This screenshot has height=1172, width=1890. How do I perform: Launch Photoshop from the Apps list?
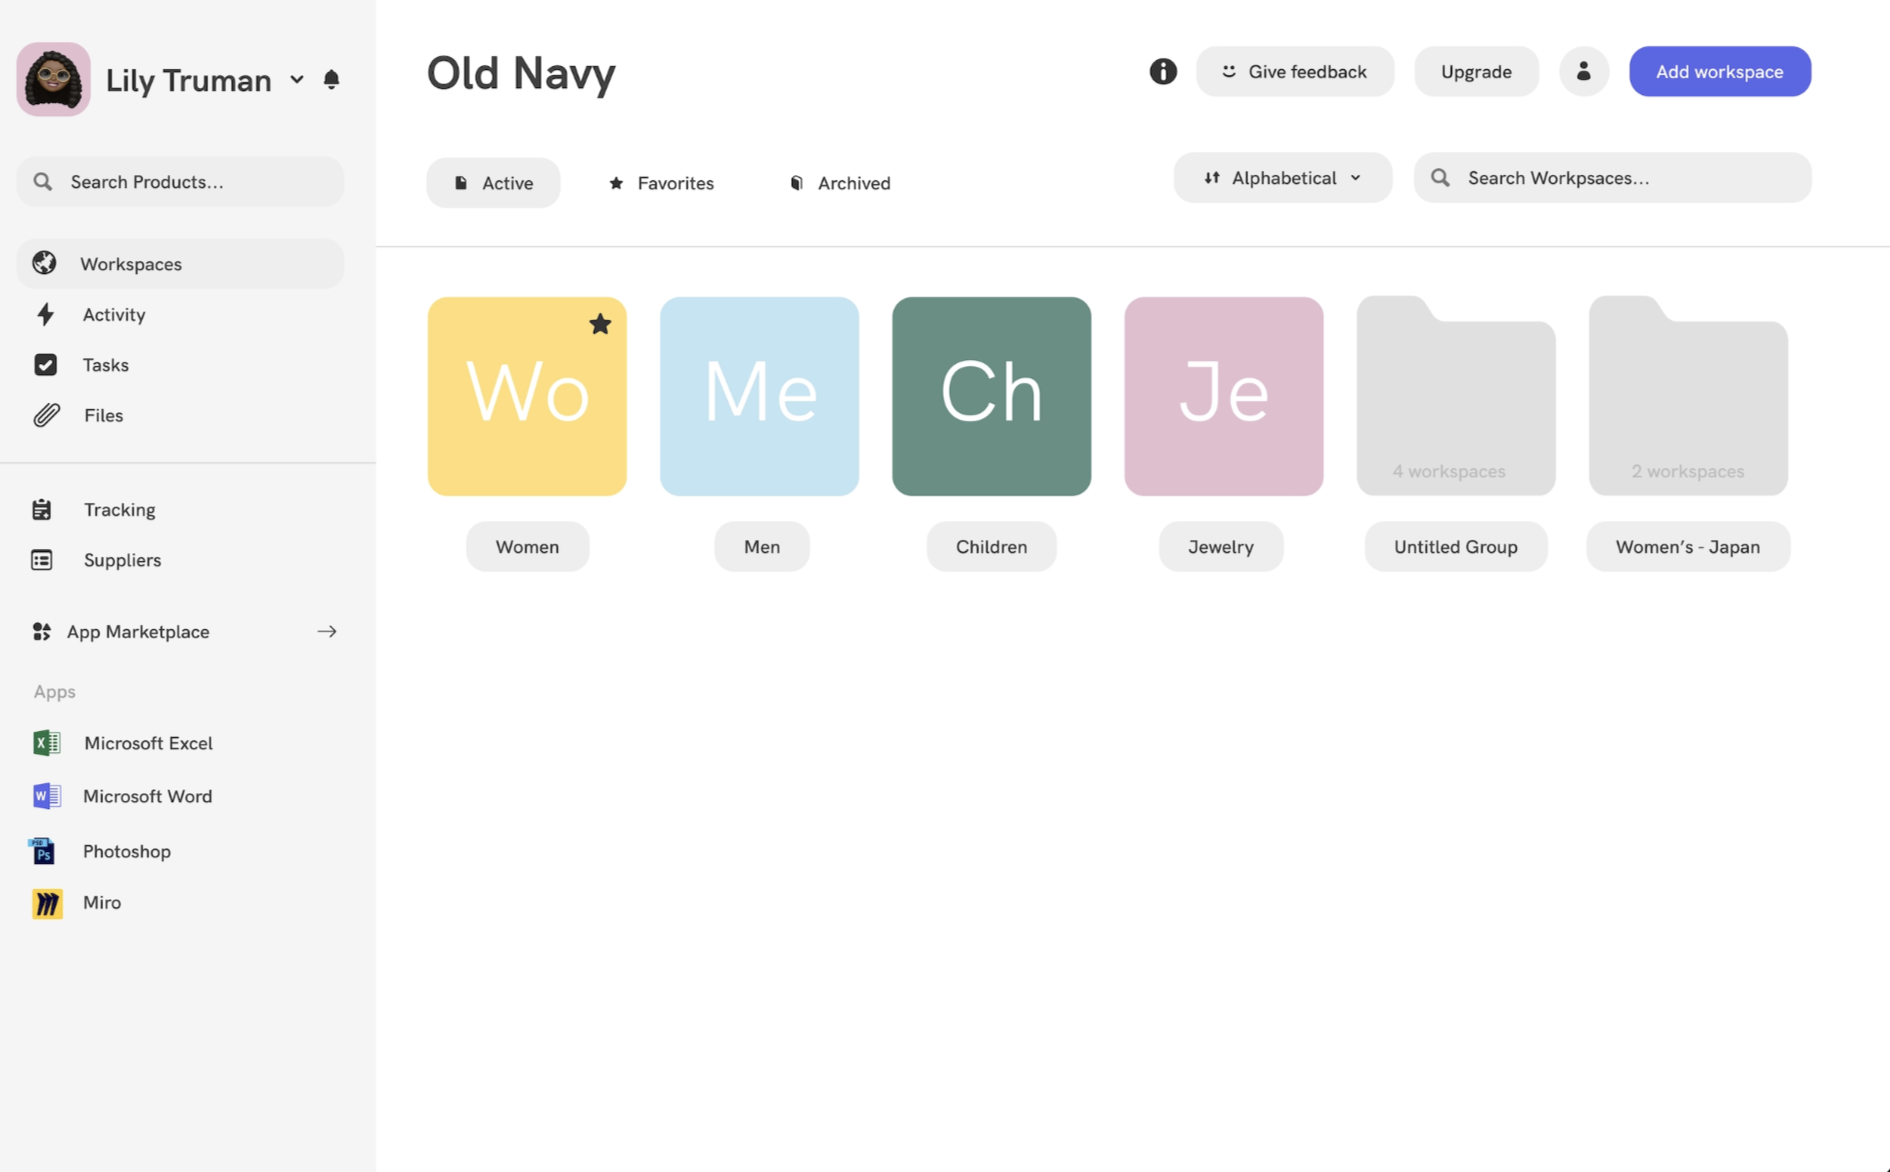tap(126, 851)
